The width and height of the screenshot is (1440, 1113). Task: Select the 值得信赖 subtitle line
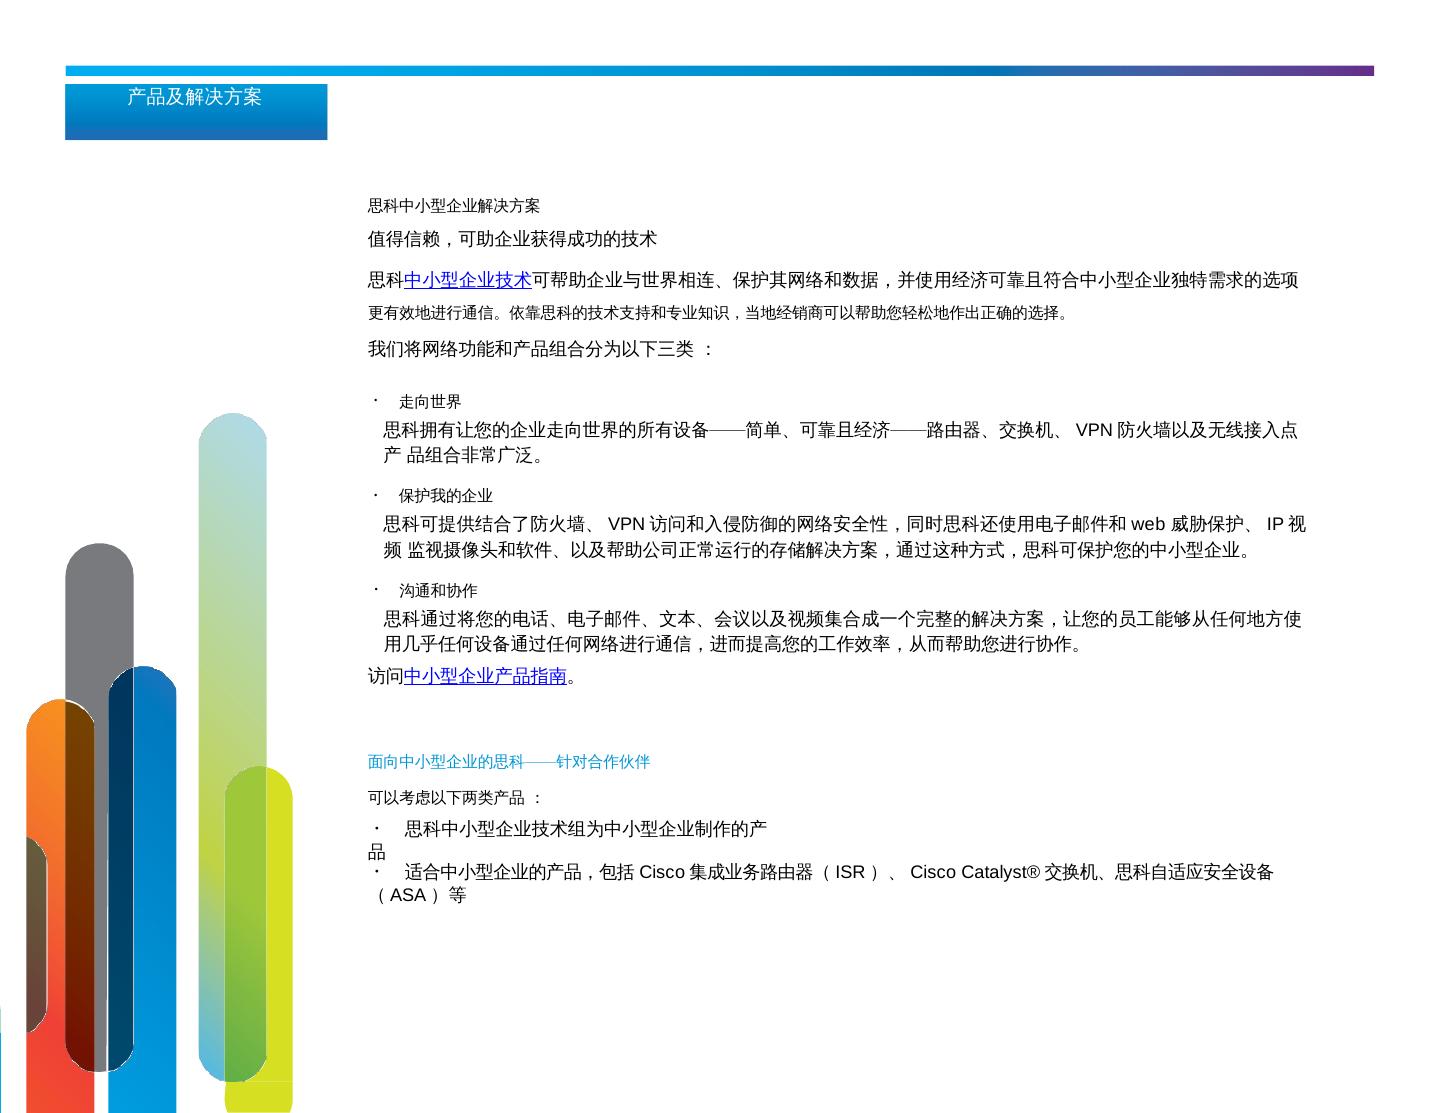tap(512, 239)
